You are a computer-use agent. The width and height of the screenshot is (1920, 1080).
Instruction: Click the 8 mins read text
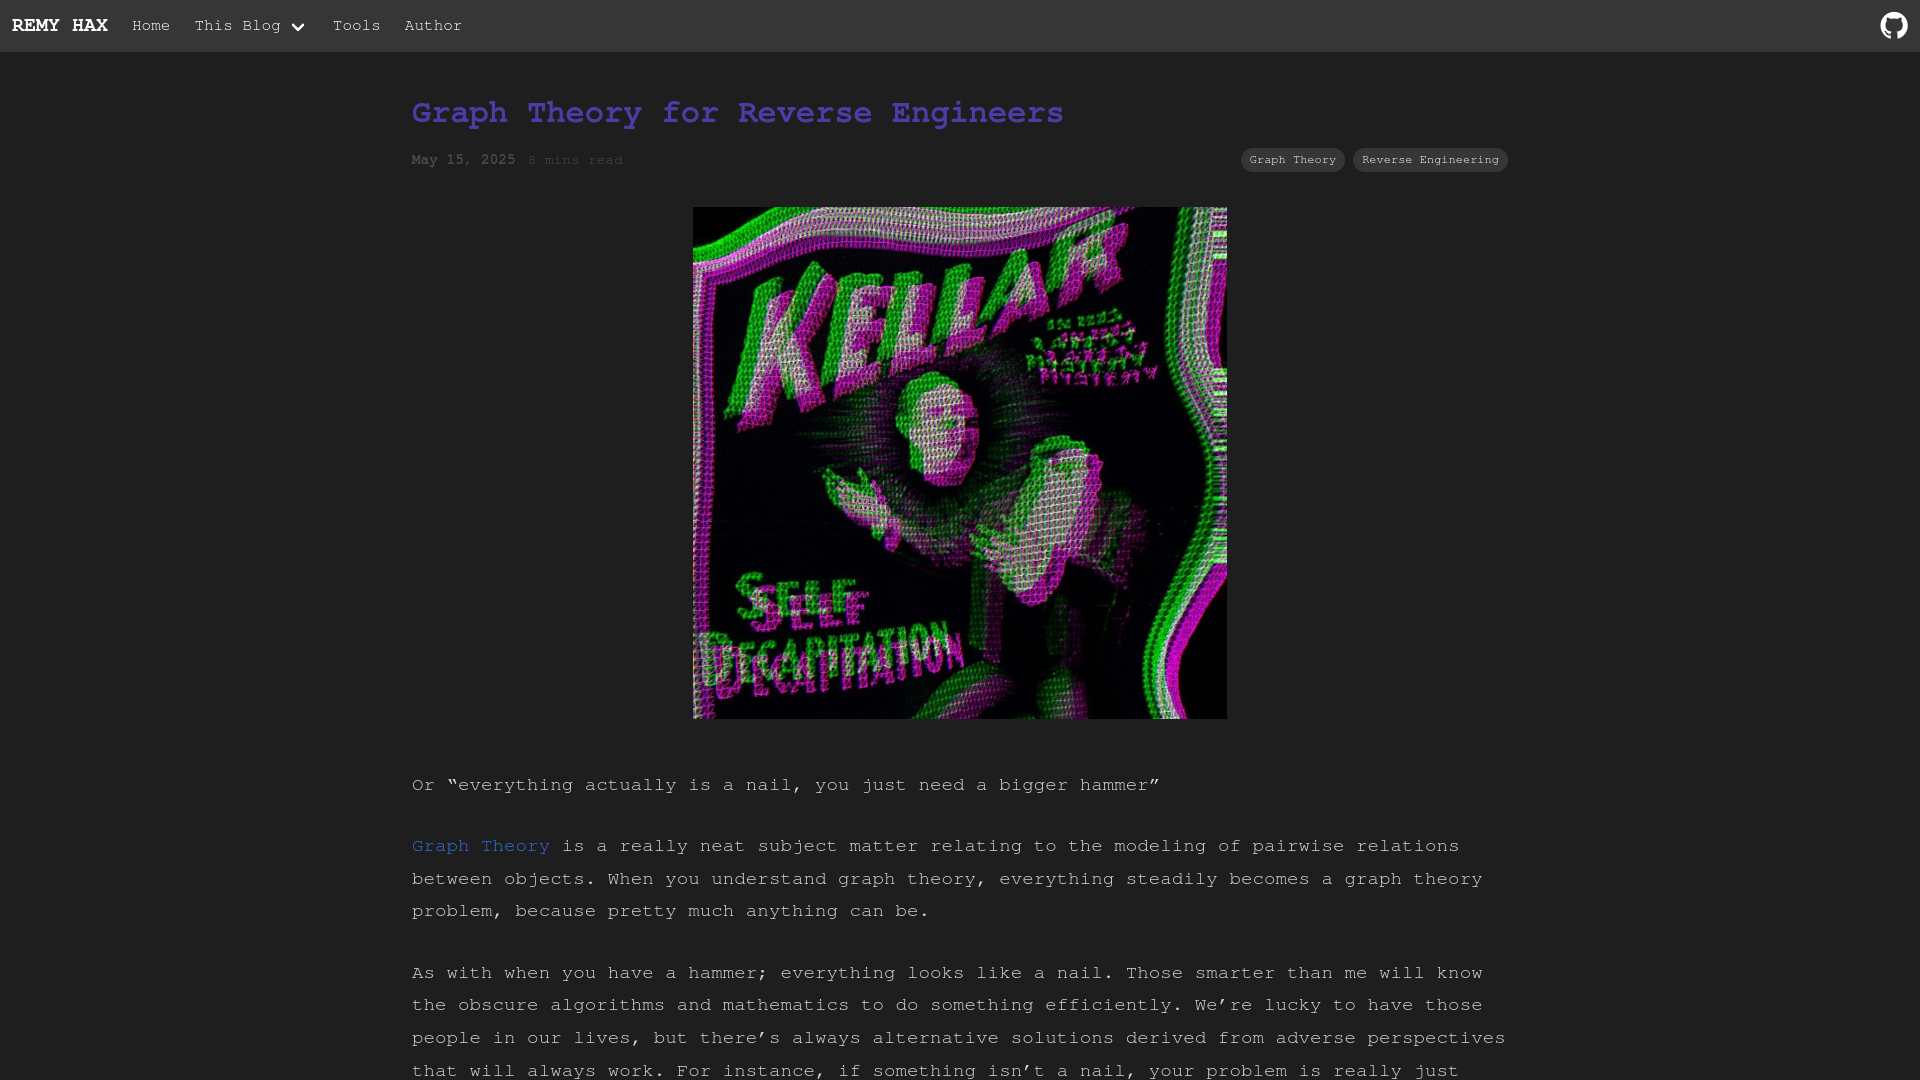pos(575,160)
